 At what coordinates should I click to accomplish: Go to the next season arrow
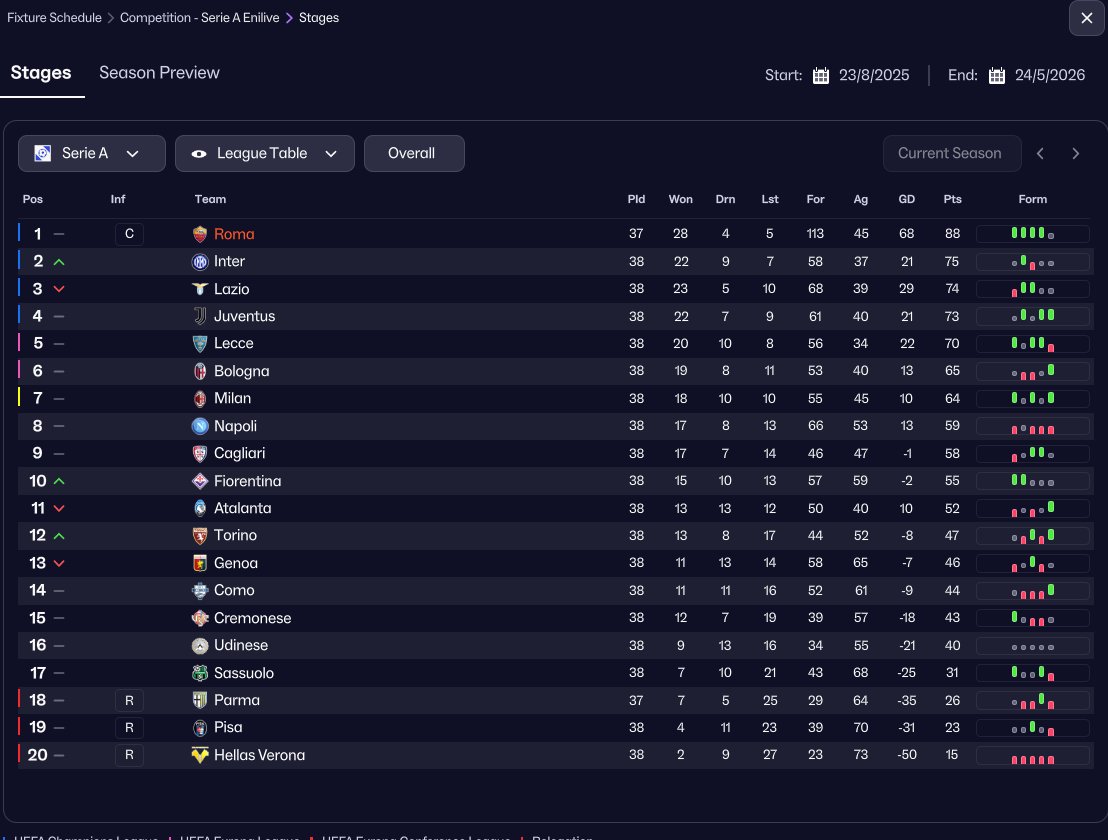click(x=1076, y=153)
